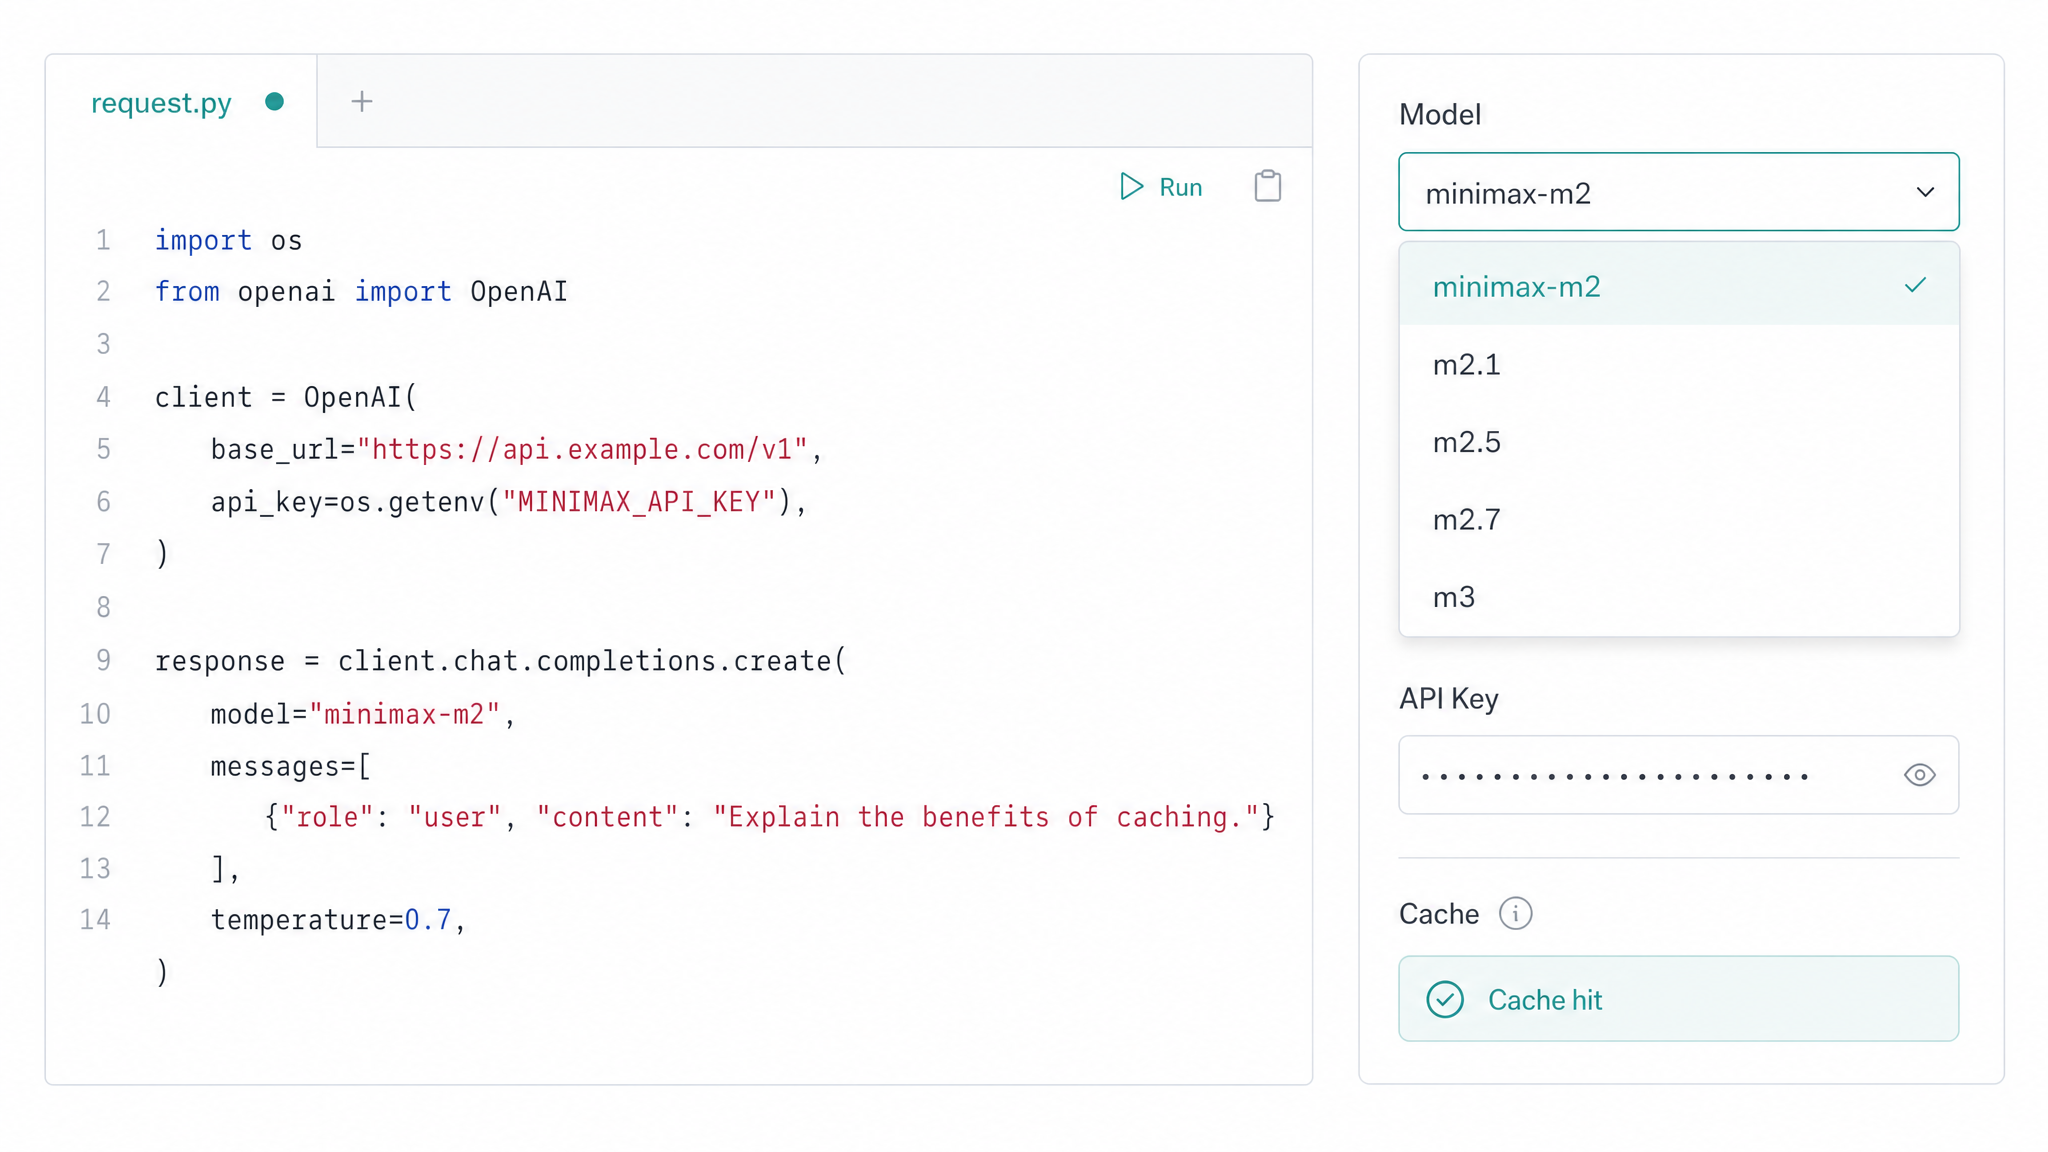Viewport: 2048px width, 1152px height.
Task: Select m2.1 from the model list
Action: click(x=1678, y=364)
